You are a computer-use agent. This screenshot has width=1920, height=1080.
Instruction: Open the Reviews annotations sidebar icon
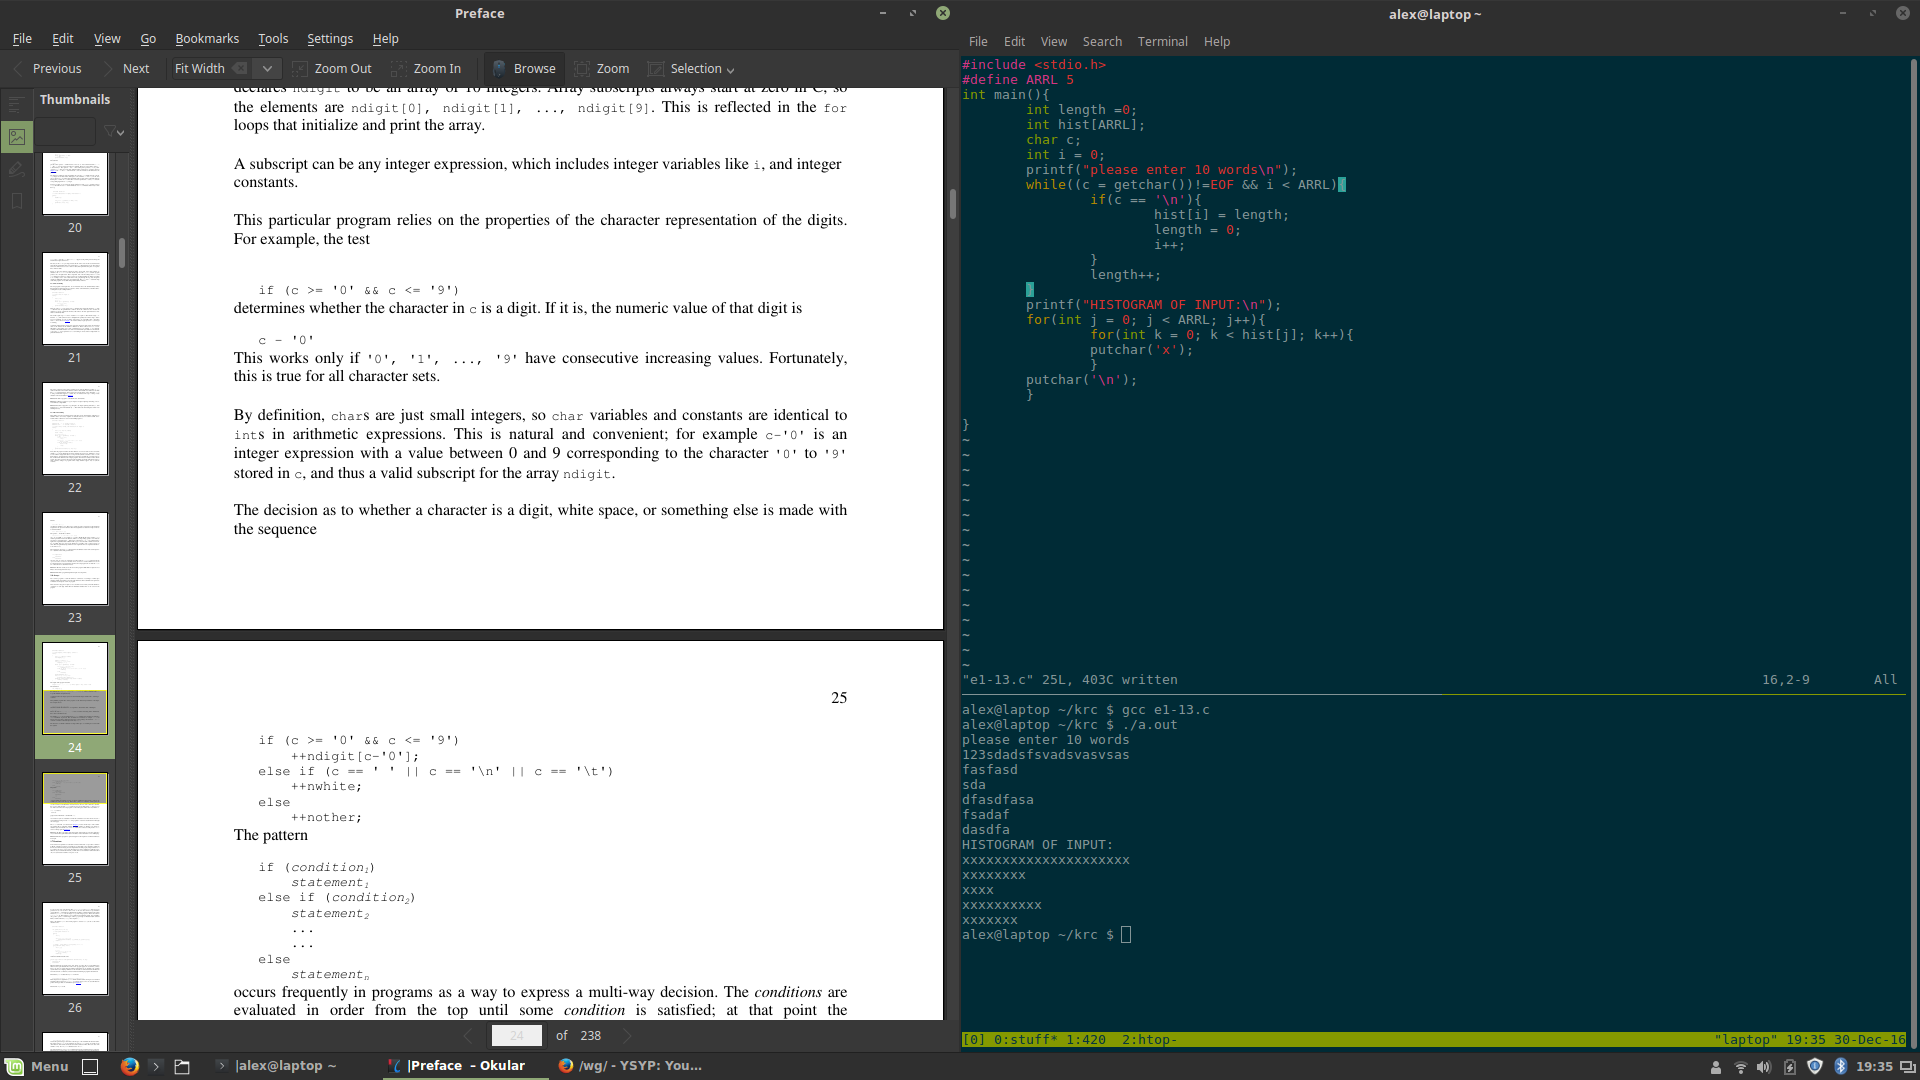point(16,169)
